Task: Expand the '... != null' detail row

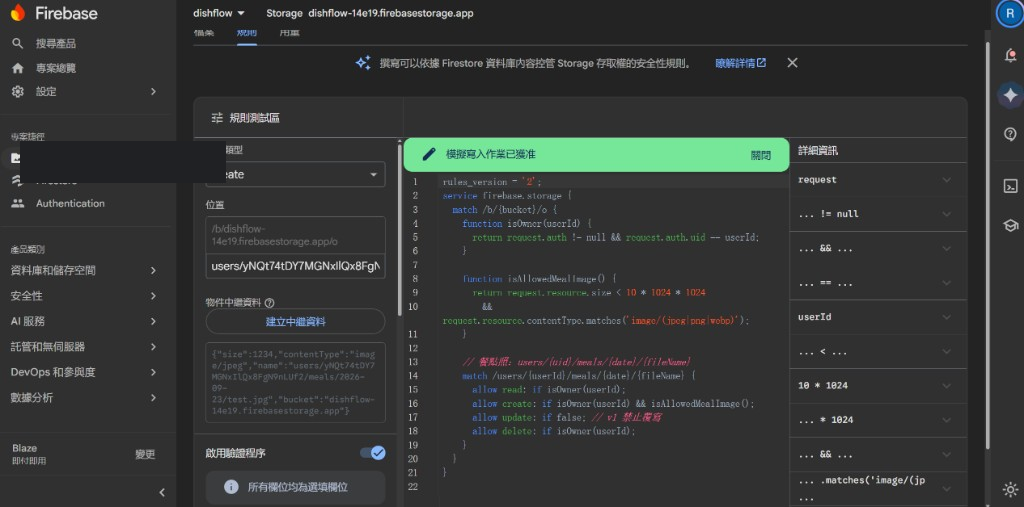Action: (x=878, y=214)
